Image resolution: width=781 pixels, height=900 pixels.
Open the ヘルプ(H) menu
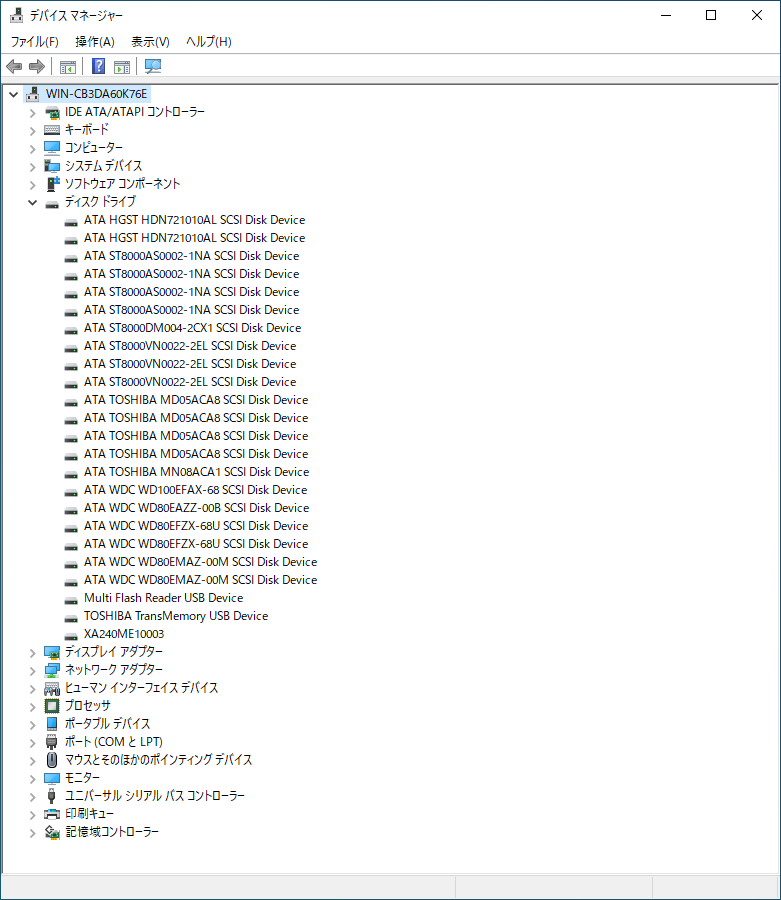click(208, 41)
